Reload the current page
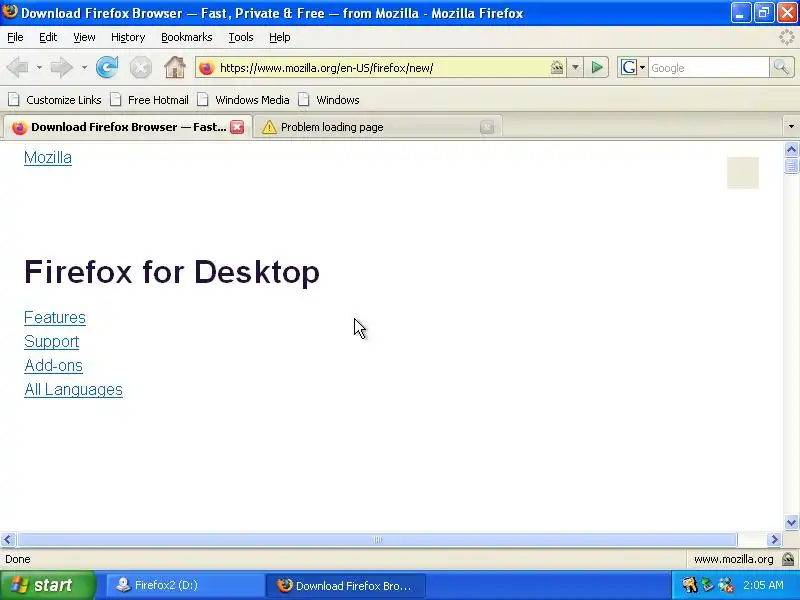The image size is (800, 600). (x=107, y=67)
